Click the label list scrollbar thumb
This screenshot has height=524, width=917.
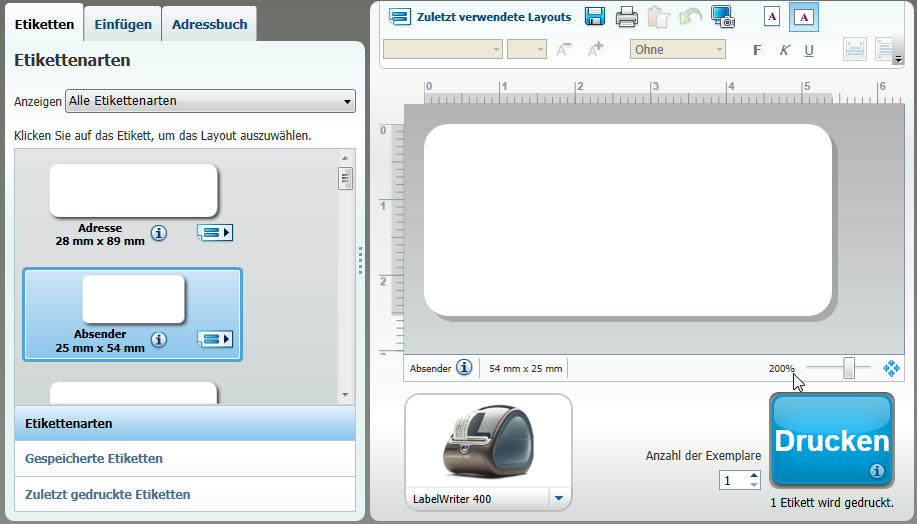click(345, 178)
